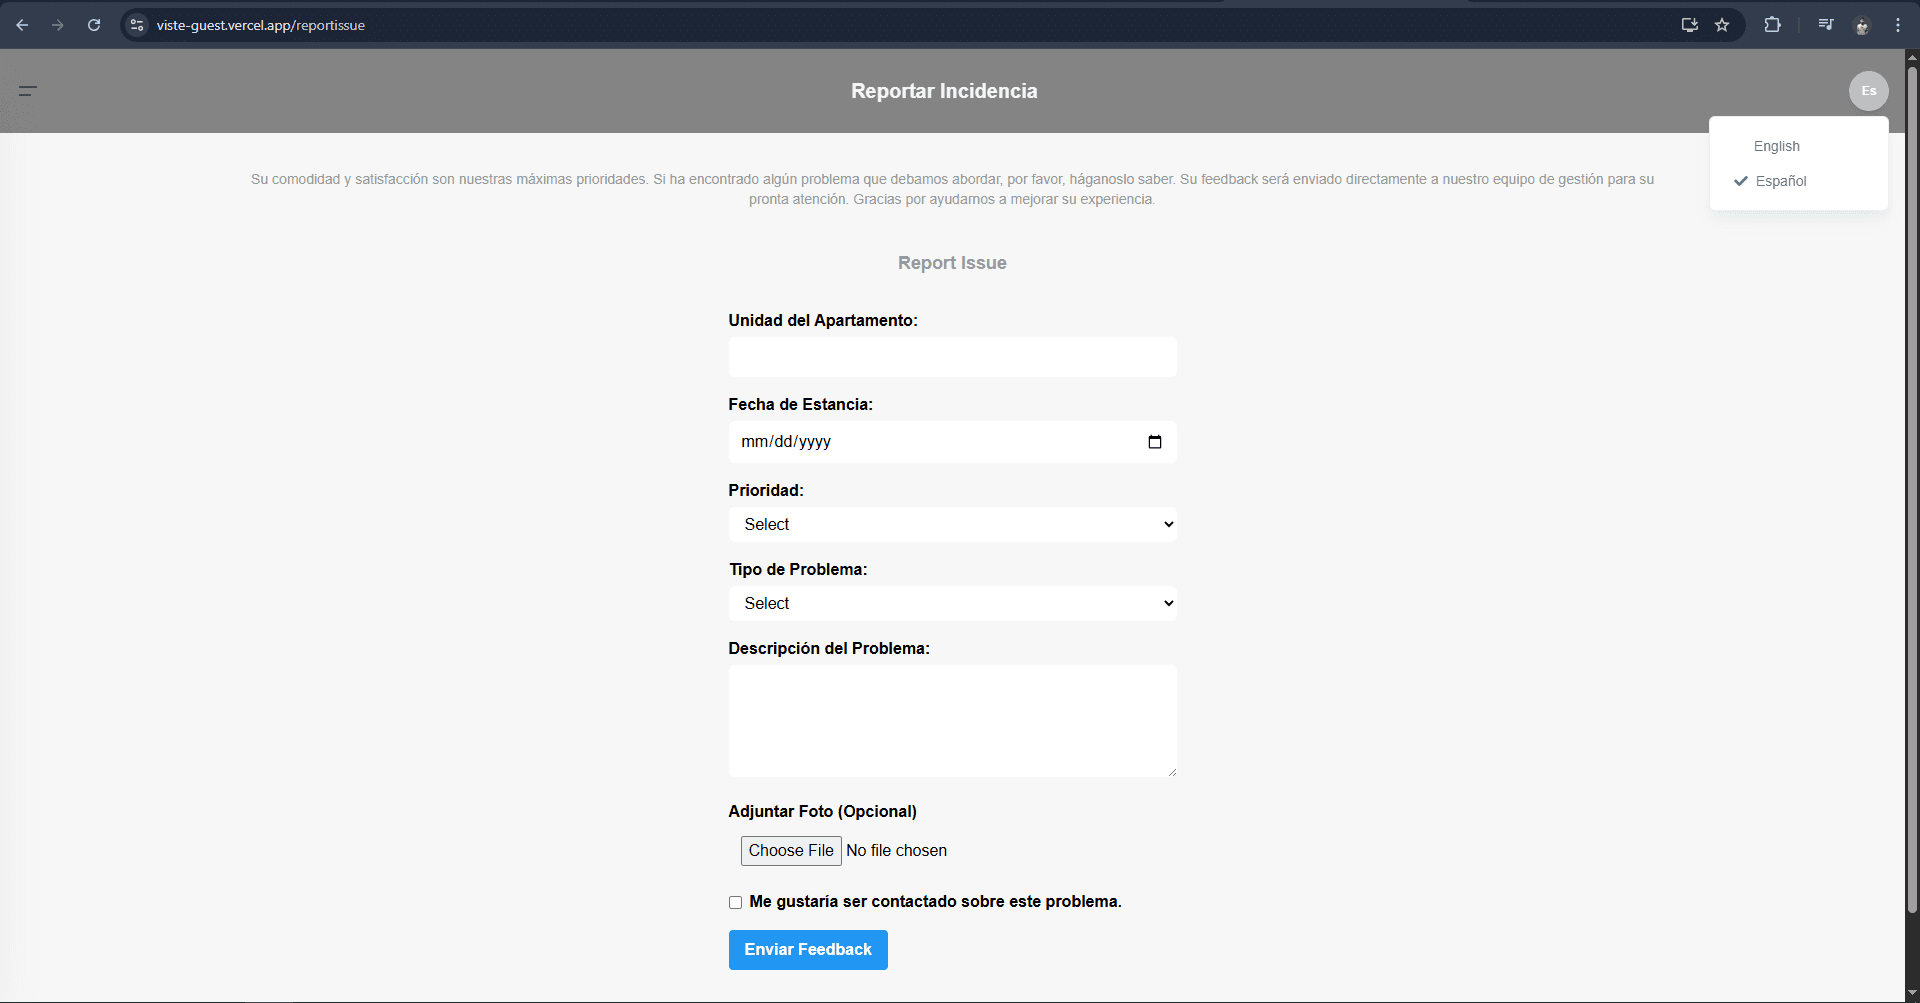Screen dimensions: 1920x1003
Task: Select Español in the language menu
Action: point(1780,181)
